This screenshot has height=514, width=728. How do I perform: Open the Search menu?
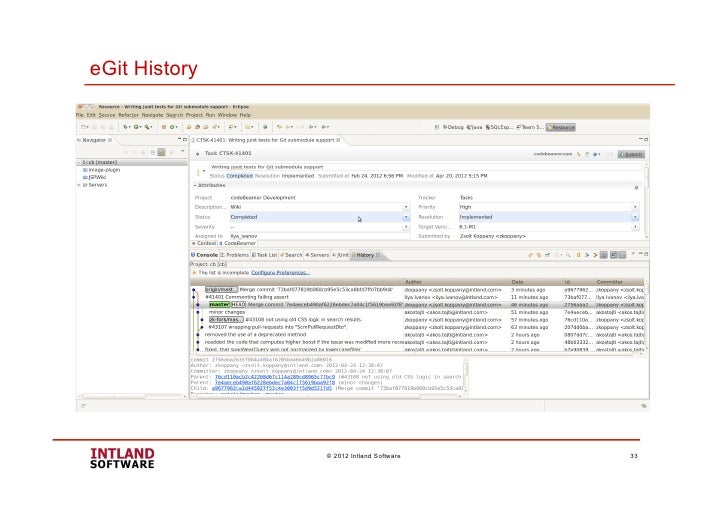[175, 115]
